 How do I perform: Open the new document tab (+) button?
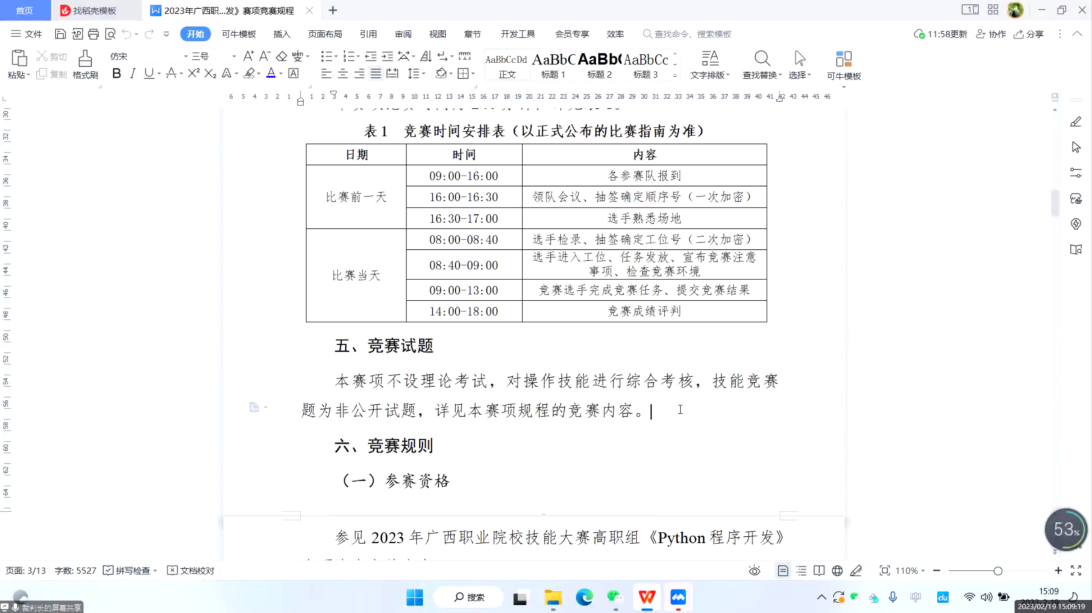[333, 10]
